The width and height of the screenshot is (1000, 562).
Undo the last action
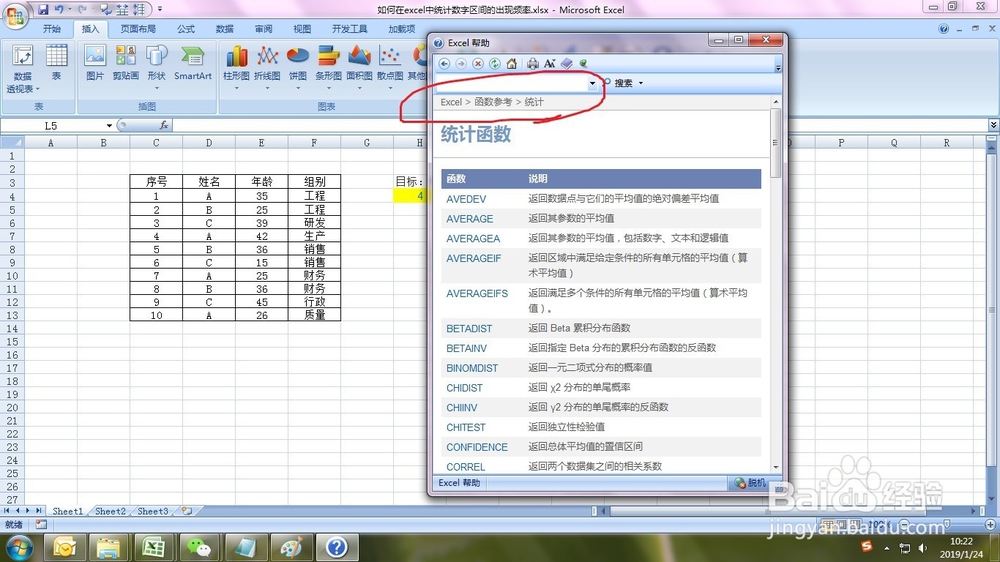(59, 9)
